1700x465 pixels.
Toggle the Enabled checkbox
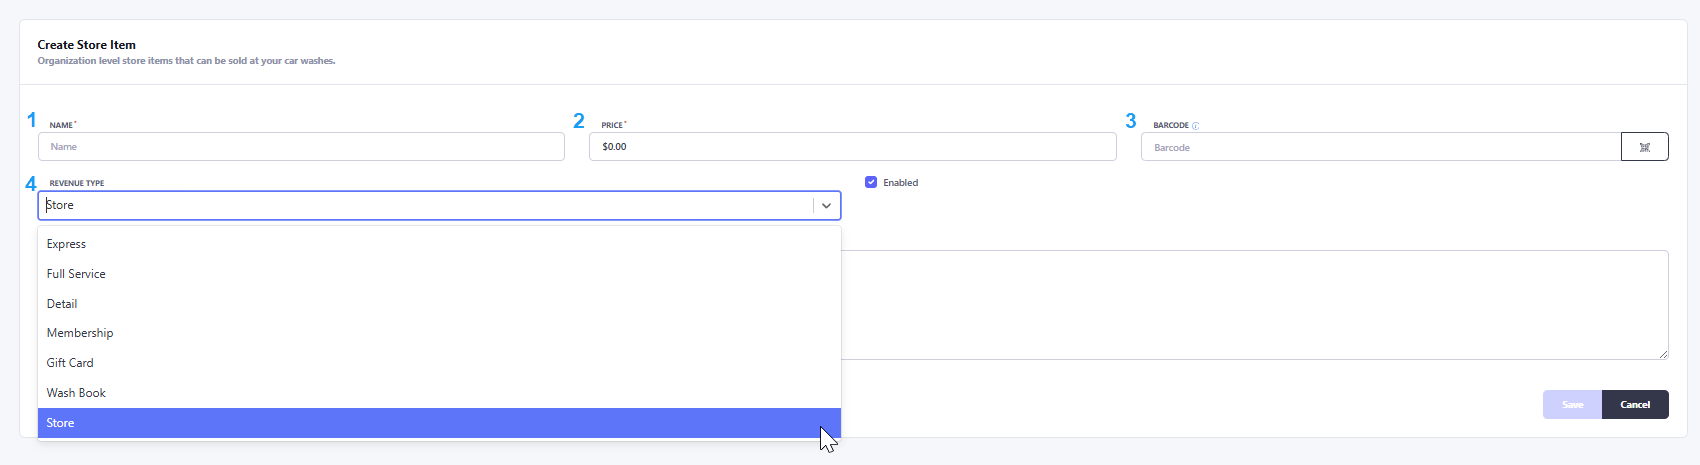tap(871, 182)
